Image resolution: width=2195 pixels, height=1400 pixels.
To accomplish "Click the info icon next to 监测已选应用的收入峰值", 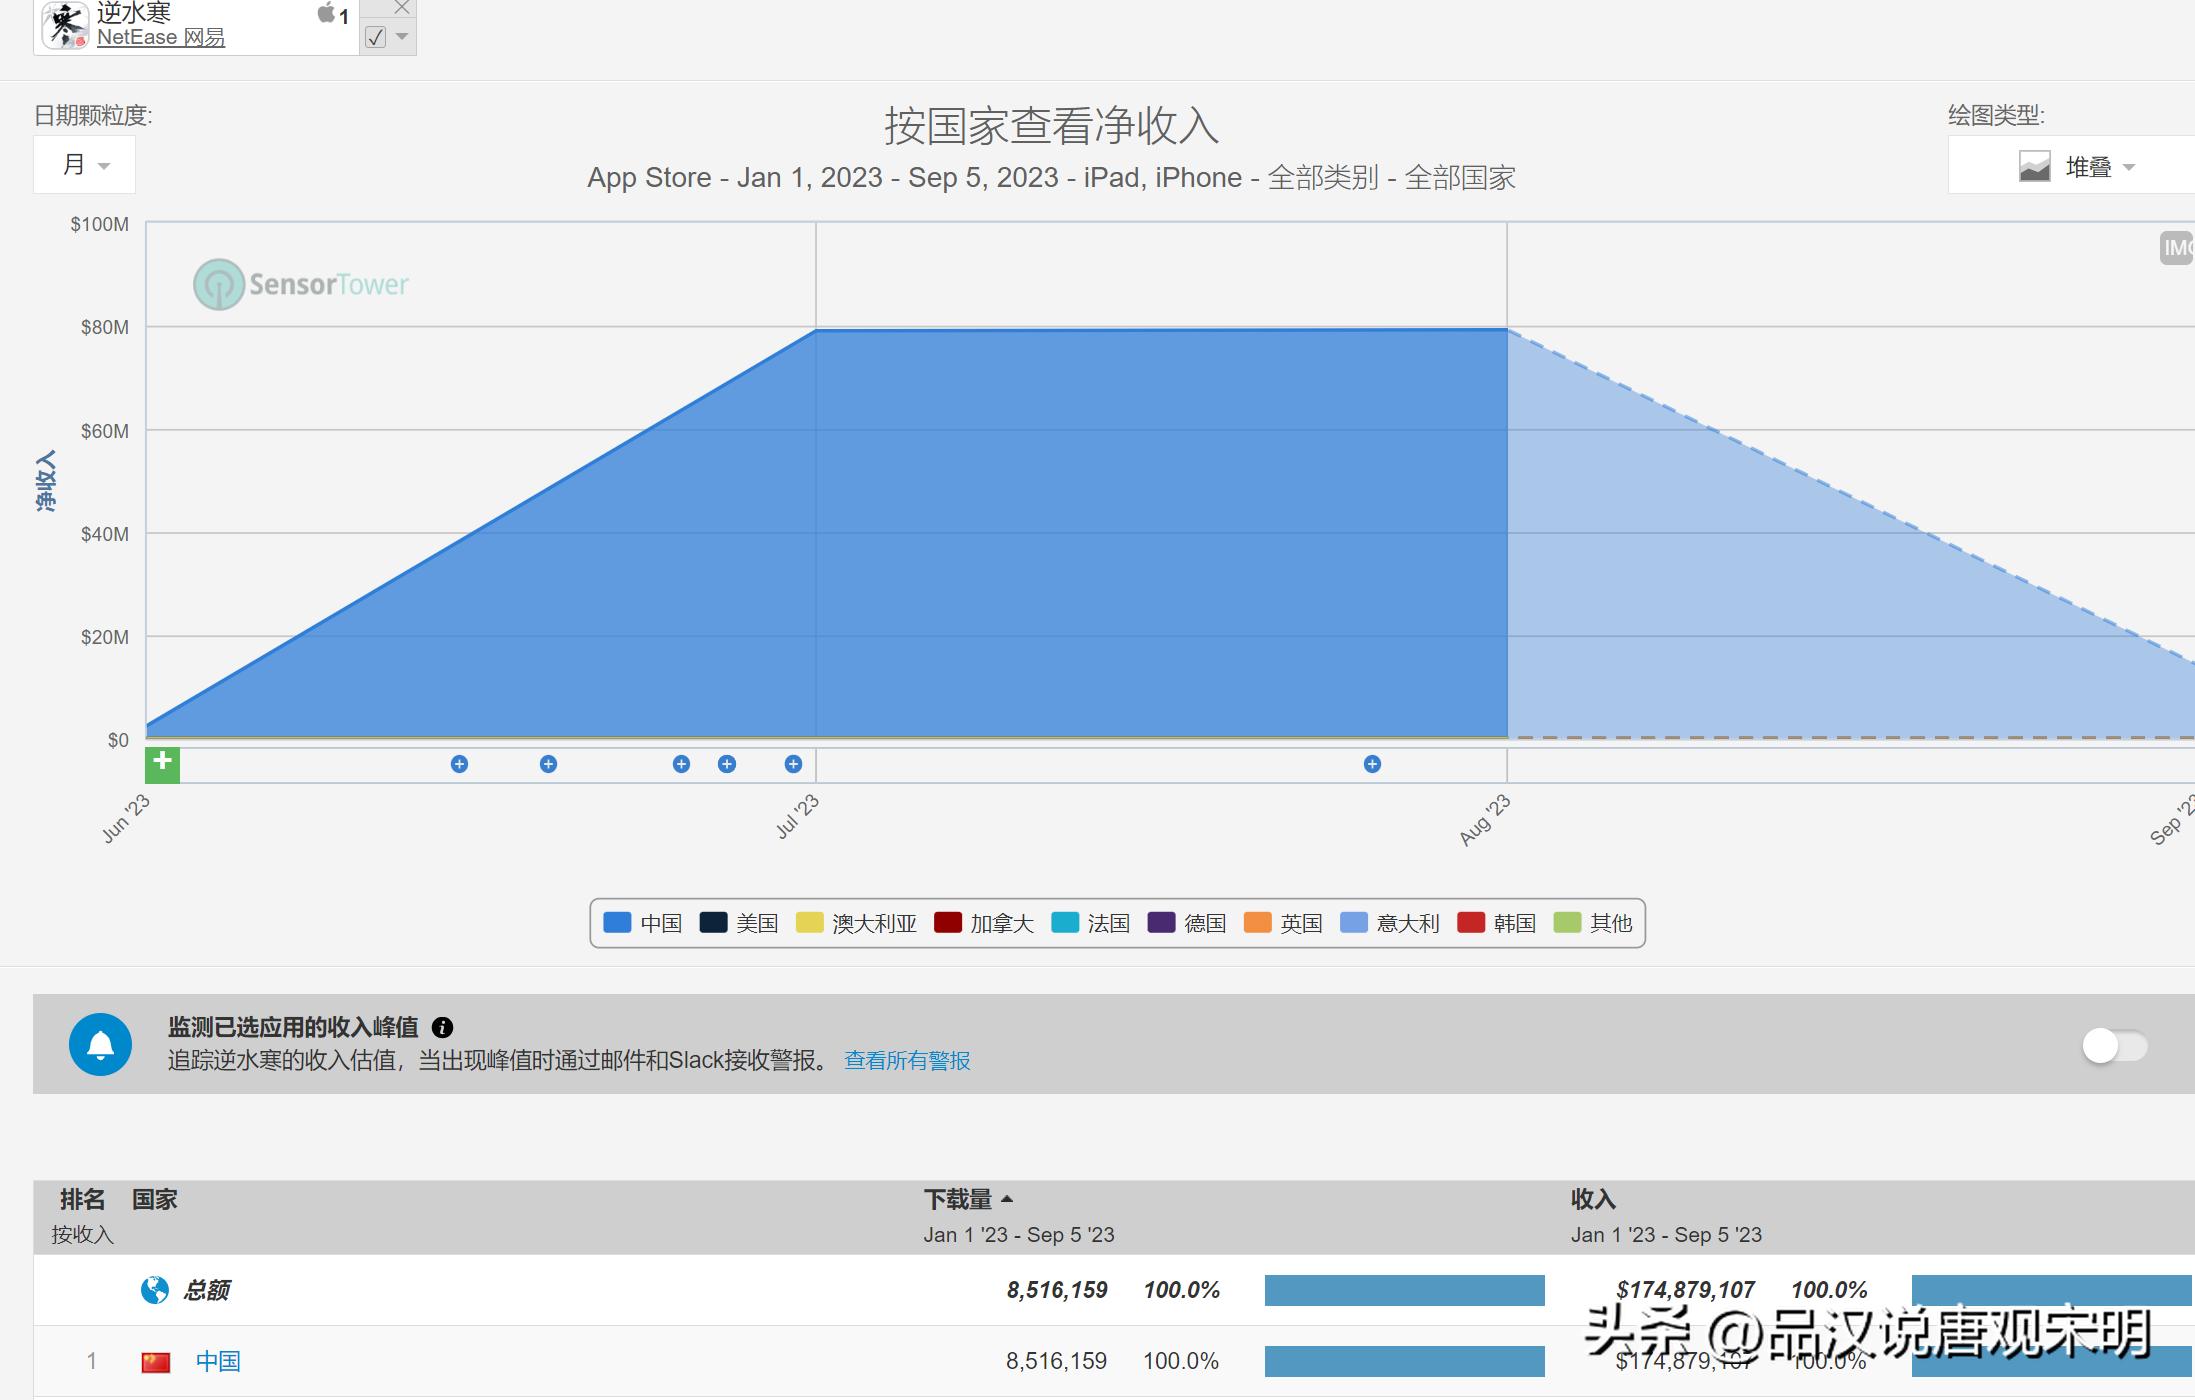I will coord(444,1027).
